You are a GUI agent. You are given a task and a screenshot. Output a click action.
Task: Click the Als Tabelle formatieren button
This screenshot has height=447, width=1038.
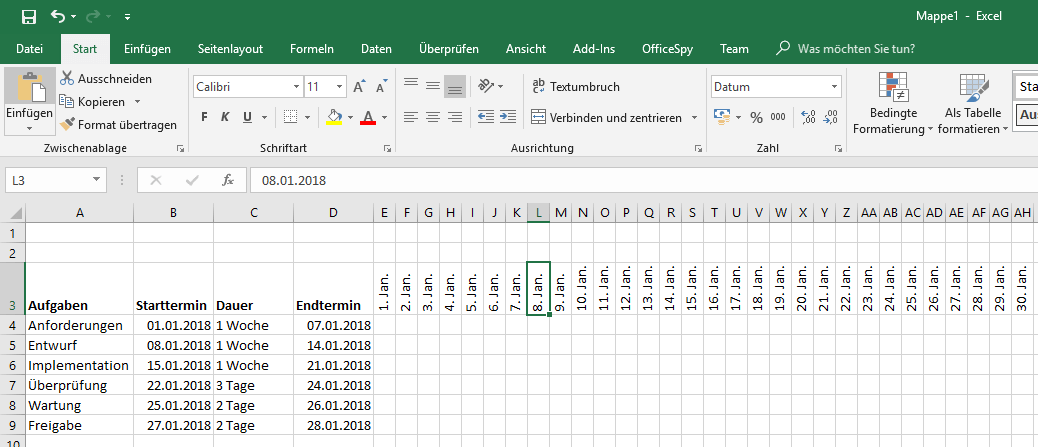click(972, 105)
